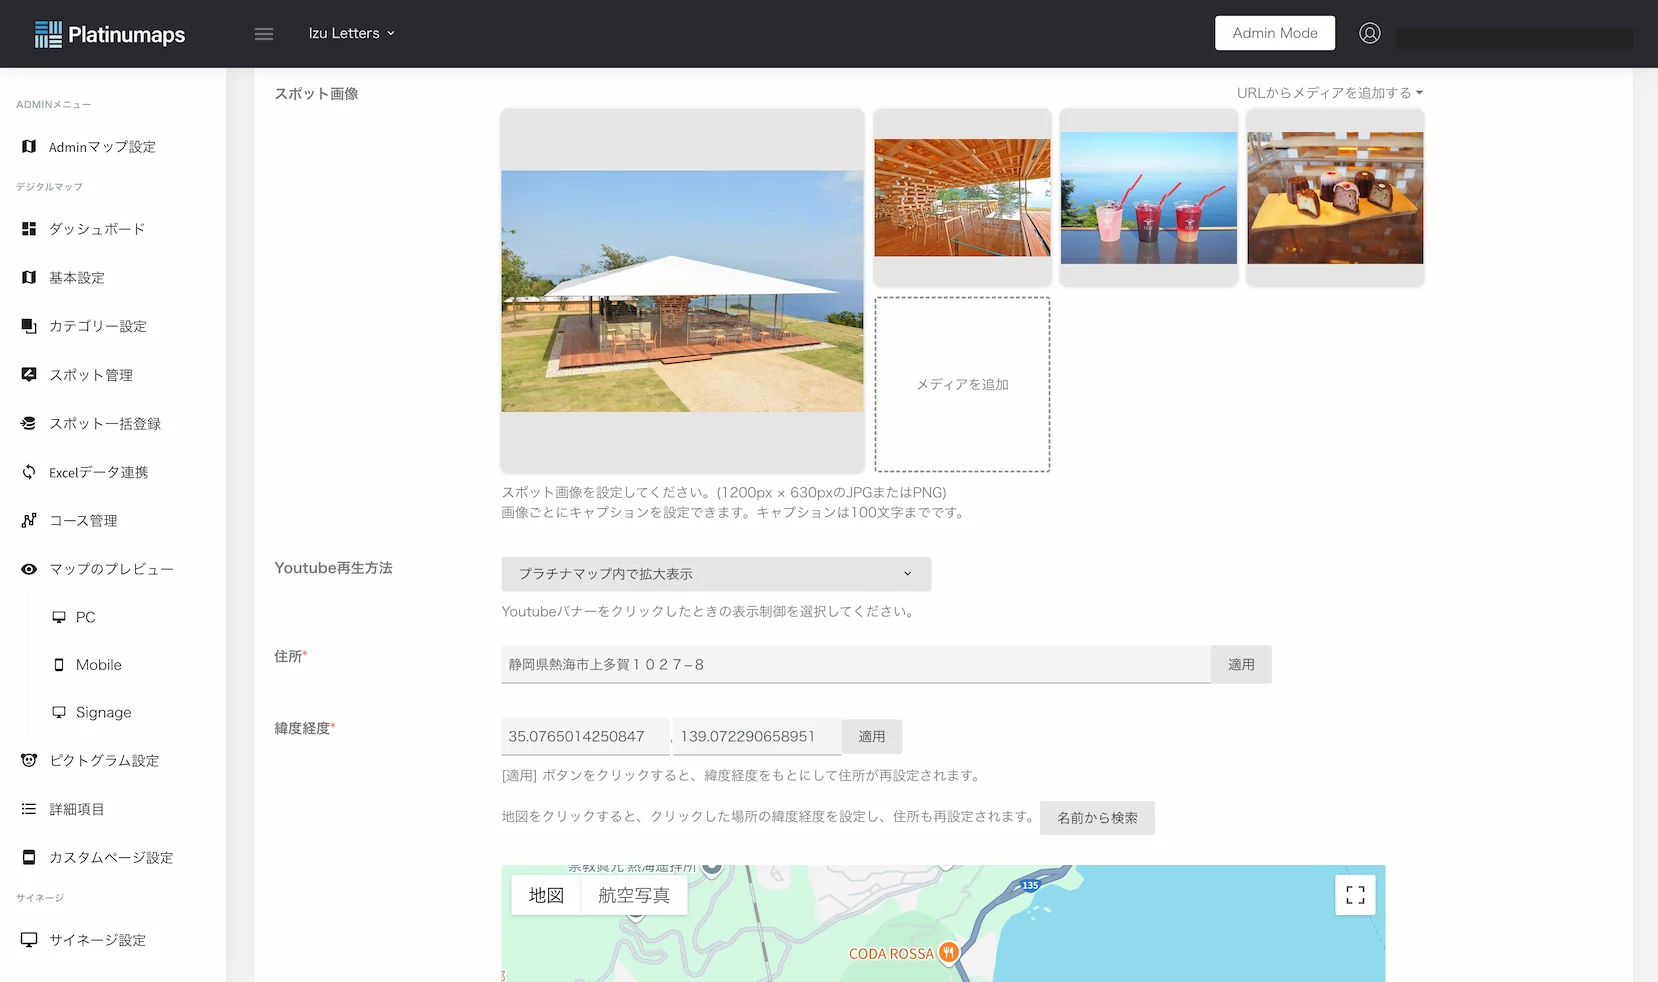
Task: Launch Excelデータ連携 from the sidebar
Action: pos(97,471)
